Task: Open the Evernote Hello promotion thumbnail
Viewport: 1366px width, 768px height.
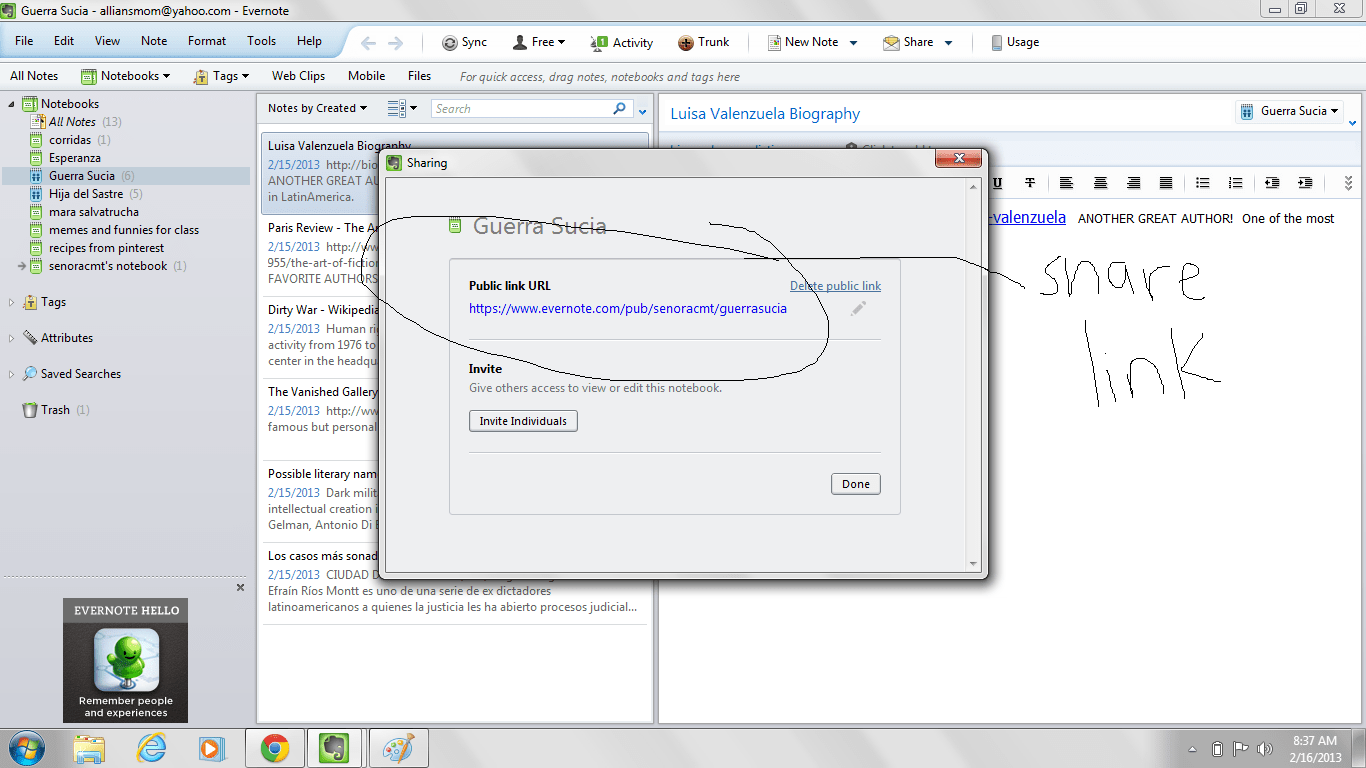Action: (x=125, y=660)
